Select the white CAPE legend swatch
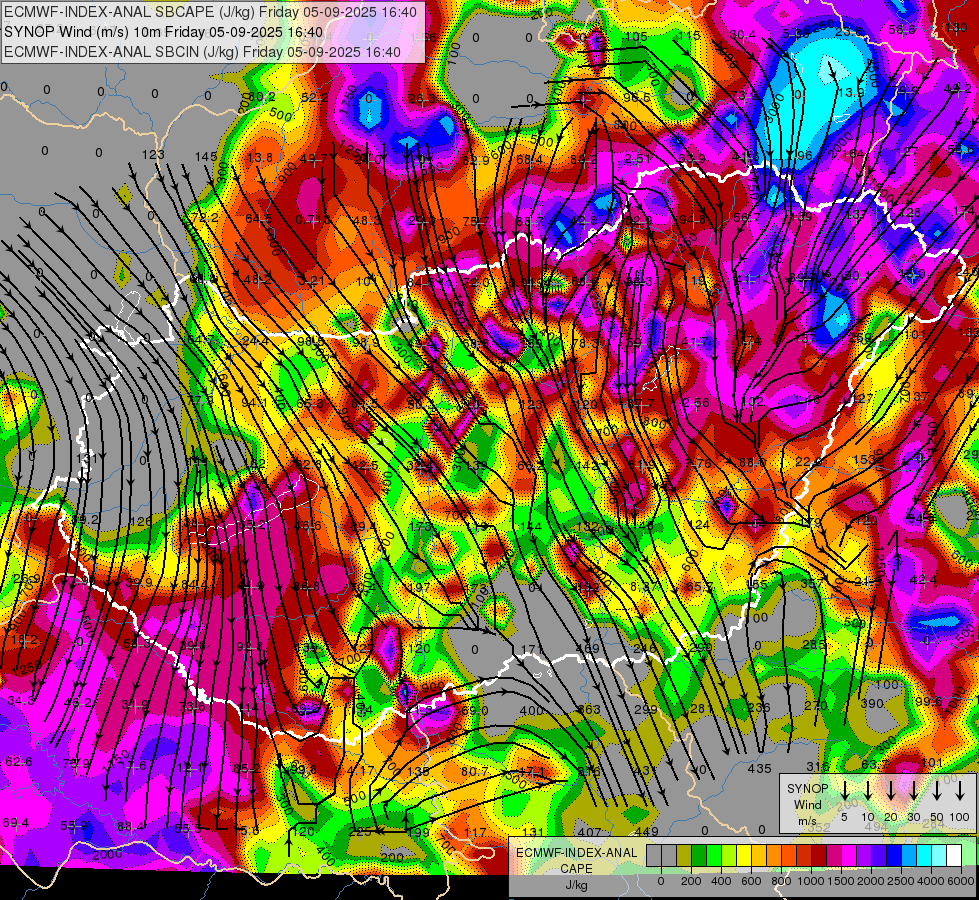Viewport: 979px width, 900px height. pos(954,855)
